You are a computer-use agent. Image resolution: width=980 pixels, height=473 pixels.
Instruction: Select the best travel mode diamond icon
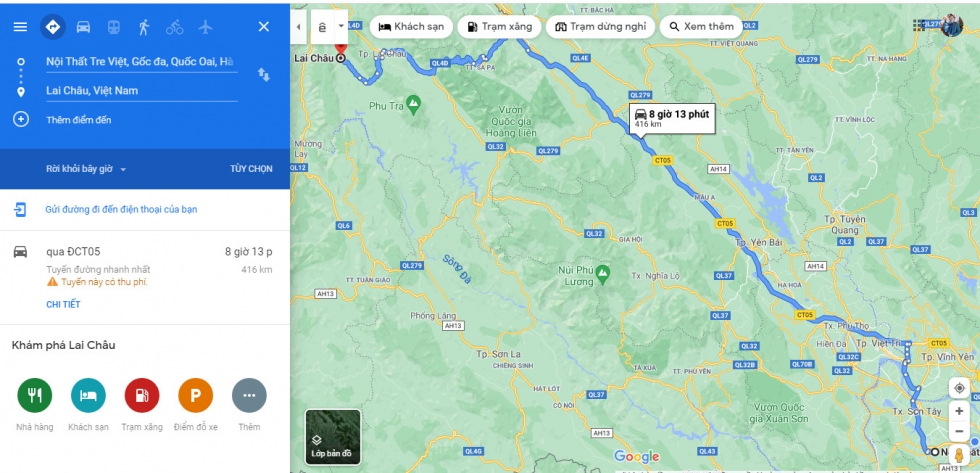53,27
